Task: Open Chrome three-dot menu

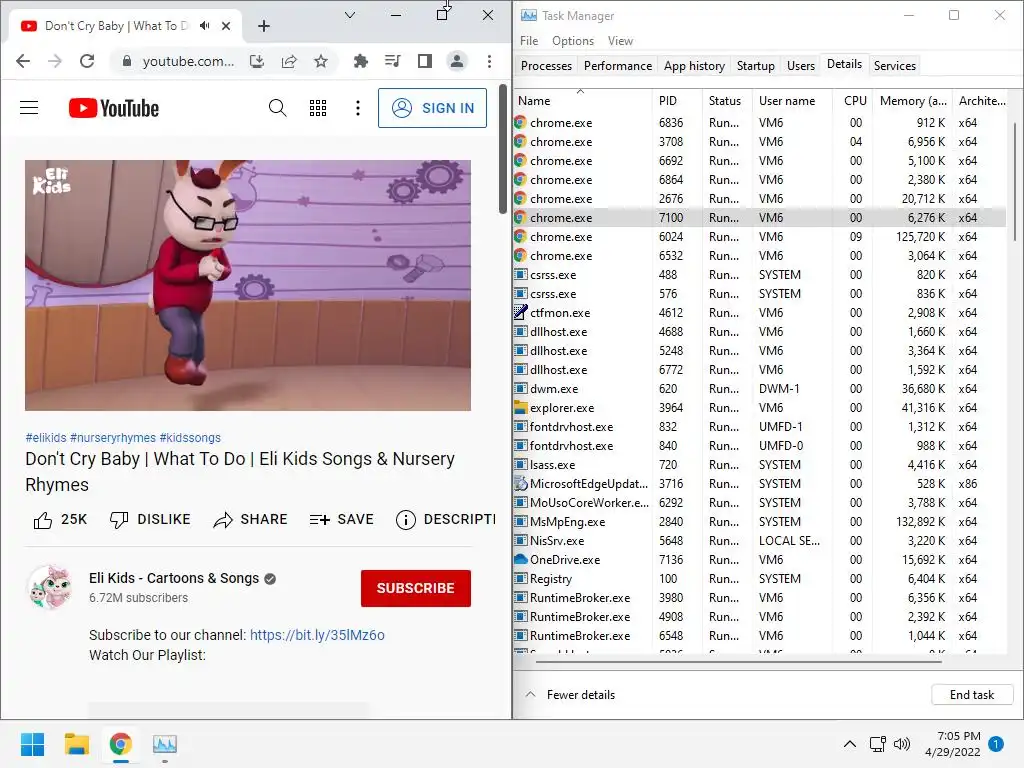Action: coord(489,61)
